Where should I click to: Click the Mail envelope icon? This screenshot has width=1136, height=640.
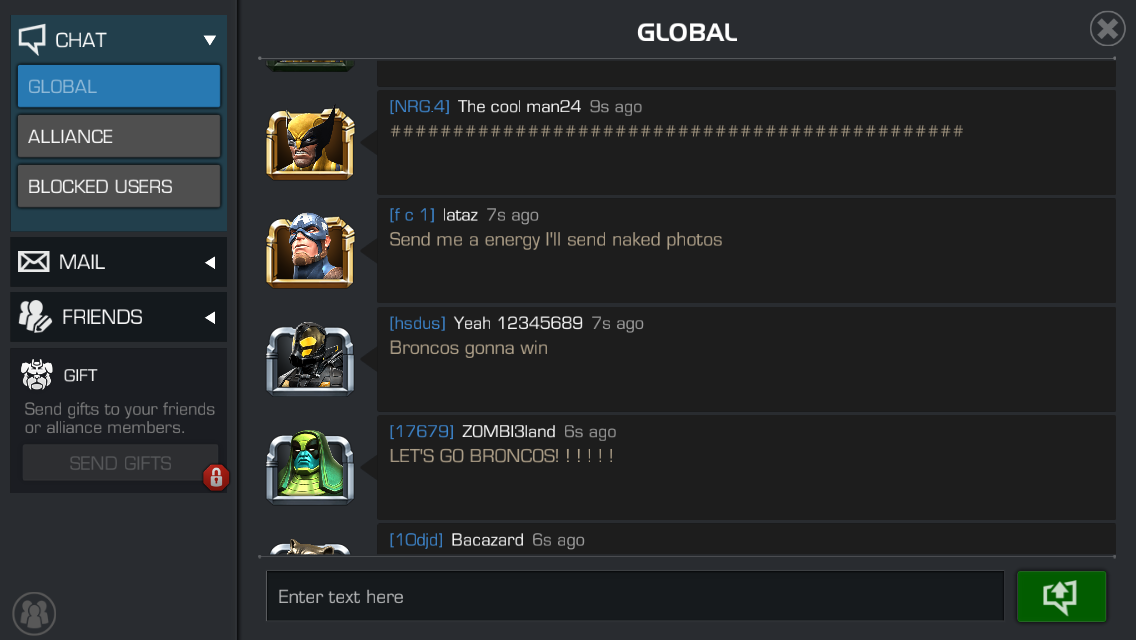(33, 262)
